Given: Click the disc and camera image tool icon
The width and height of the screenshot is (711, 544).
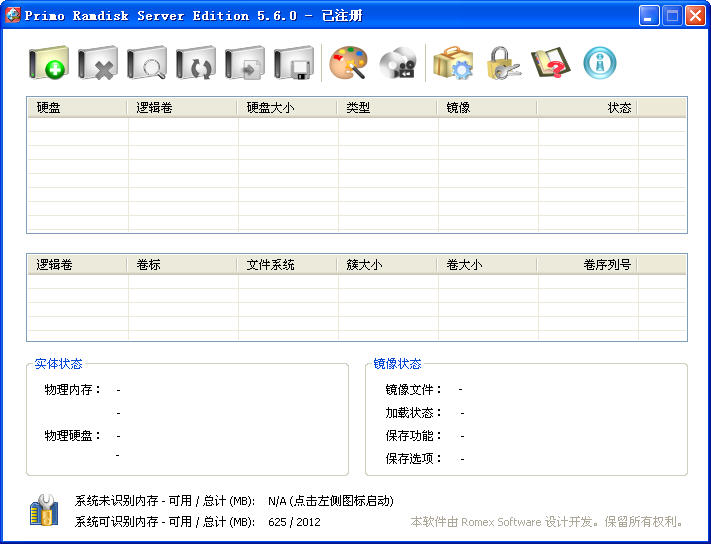Looking at the screenshot, I should [398, 64].
